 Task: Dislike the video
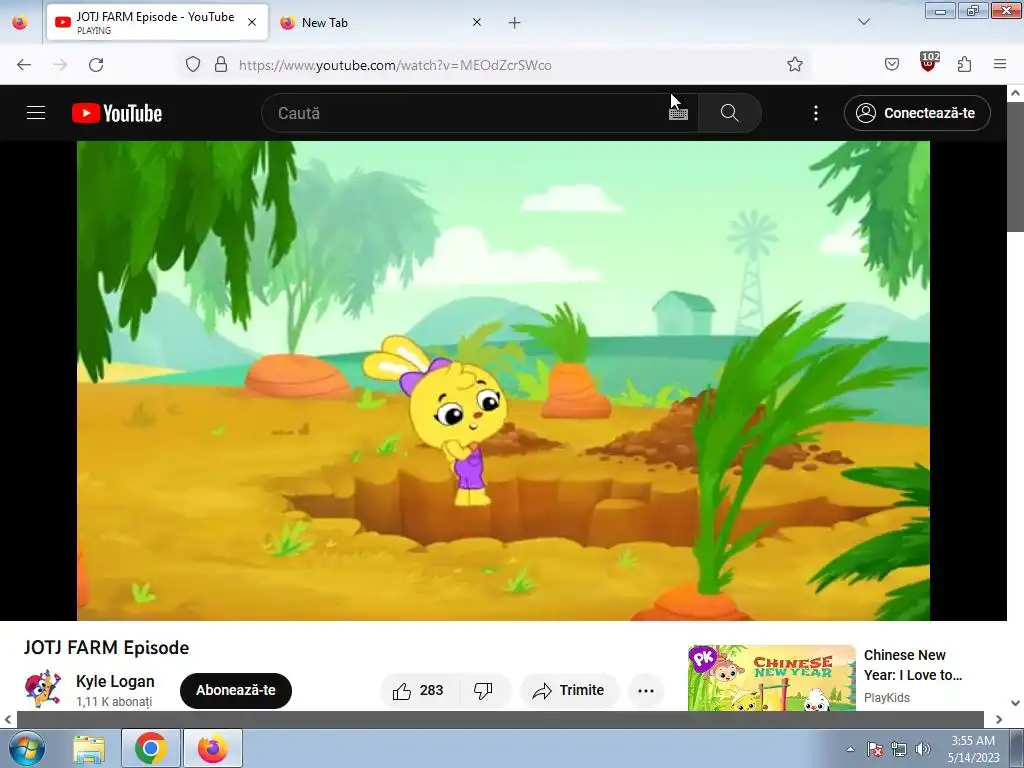pos(483,690)
